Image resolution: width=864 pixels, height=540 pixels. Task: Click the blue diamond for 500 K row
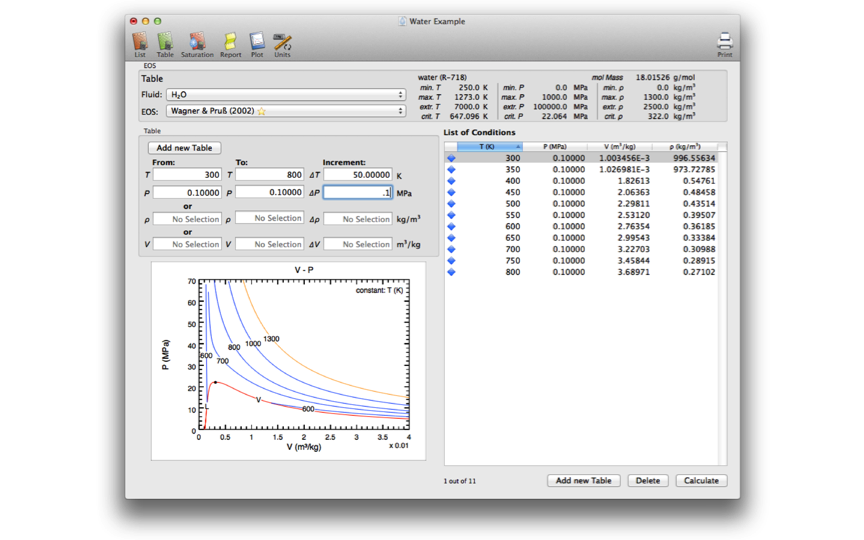[x=451, y=204]
